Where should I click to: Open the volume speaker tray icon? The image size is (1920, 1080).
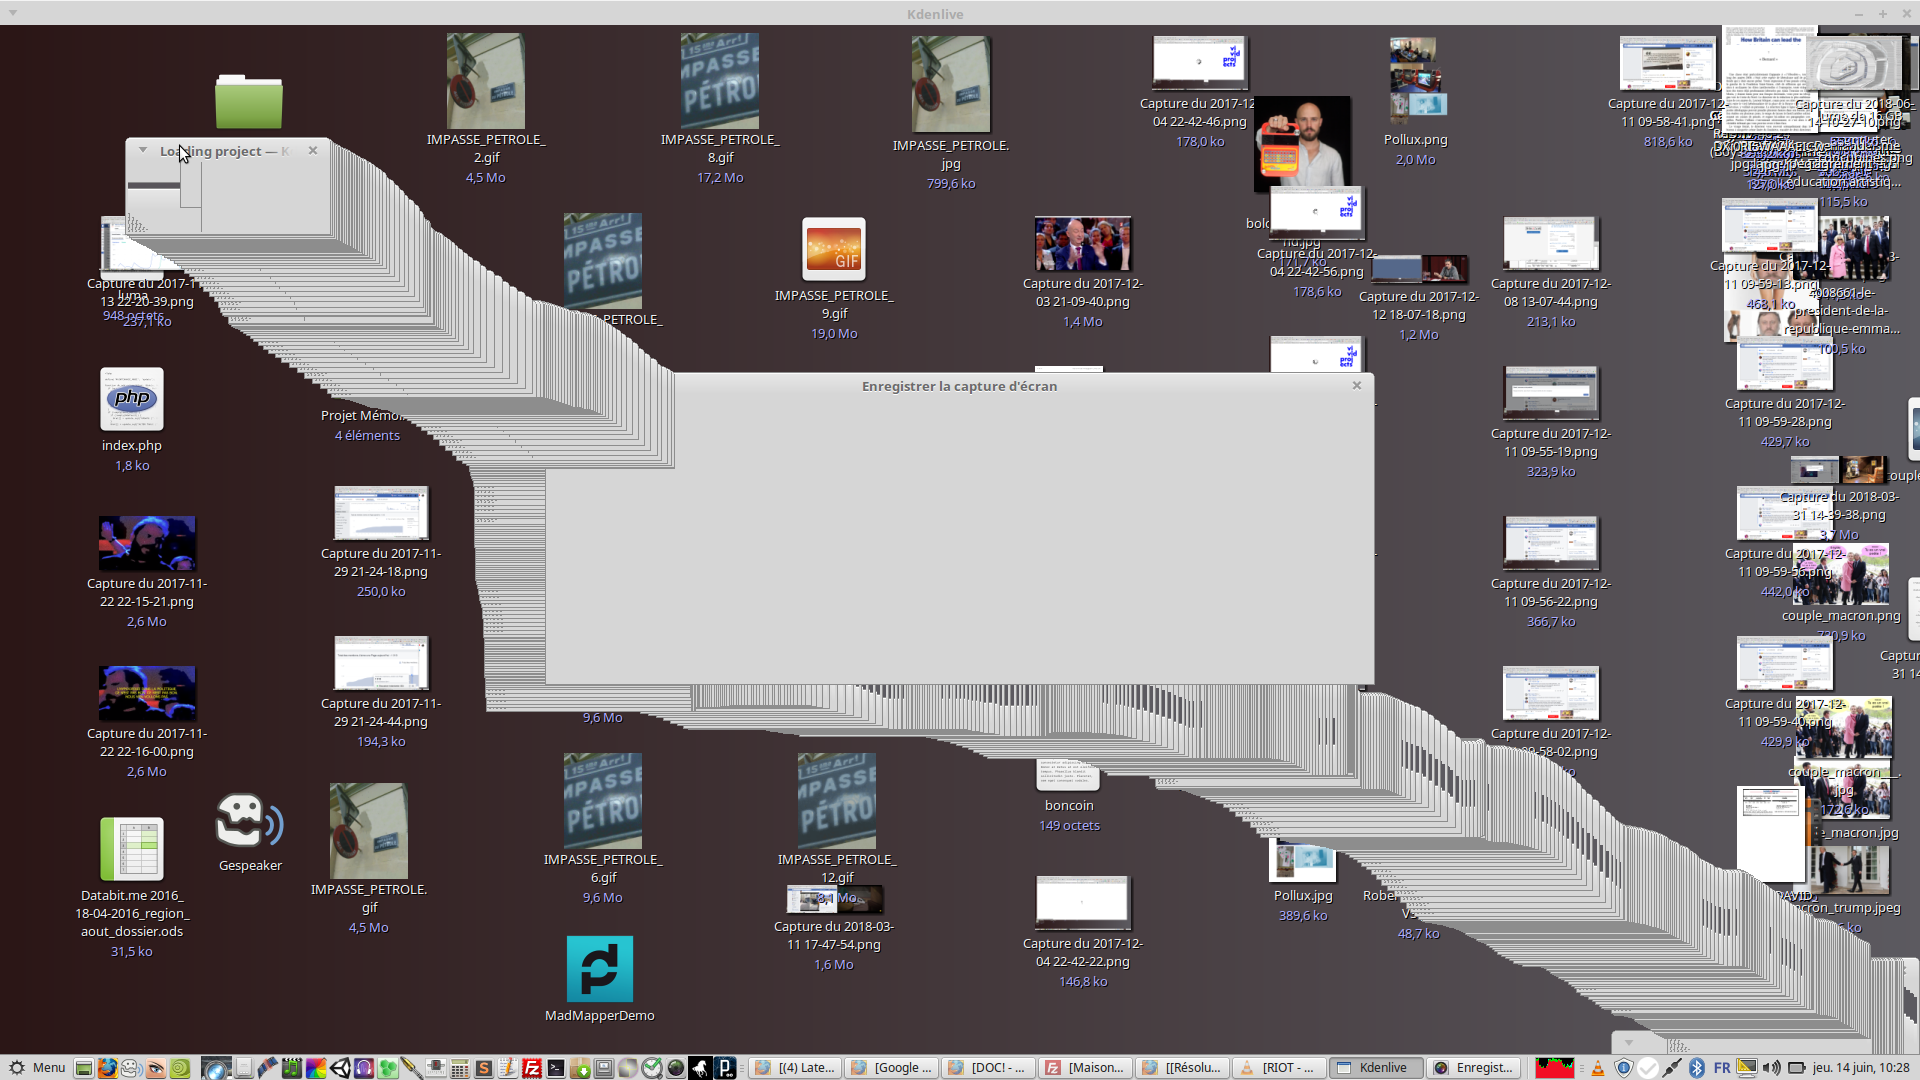click(x=1771, y=1068)
